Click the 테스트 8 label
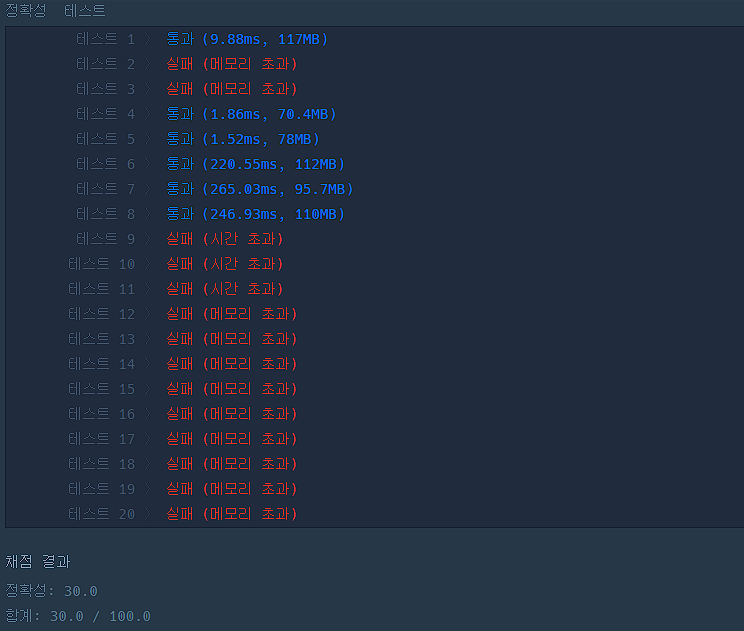 point(105,214)
